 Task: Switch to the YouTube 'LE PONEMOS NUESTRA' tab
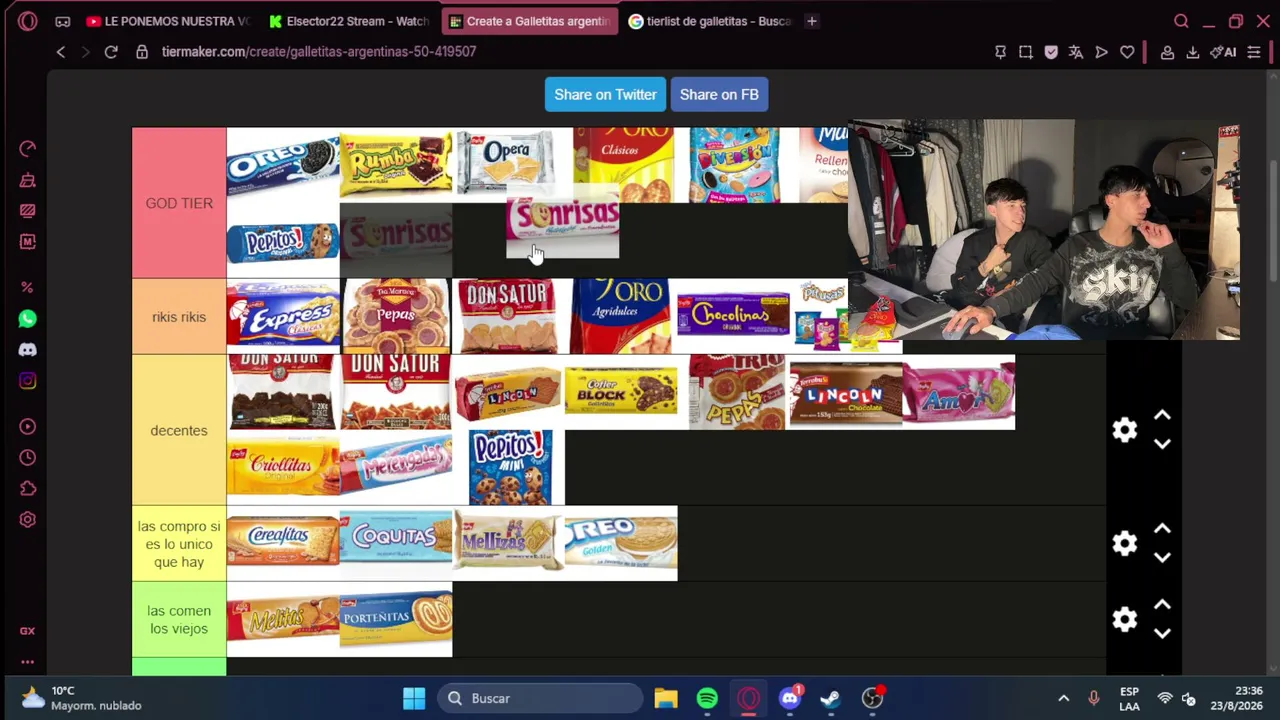pyautogui.click(x=168, y=21)
